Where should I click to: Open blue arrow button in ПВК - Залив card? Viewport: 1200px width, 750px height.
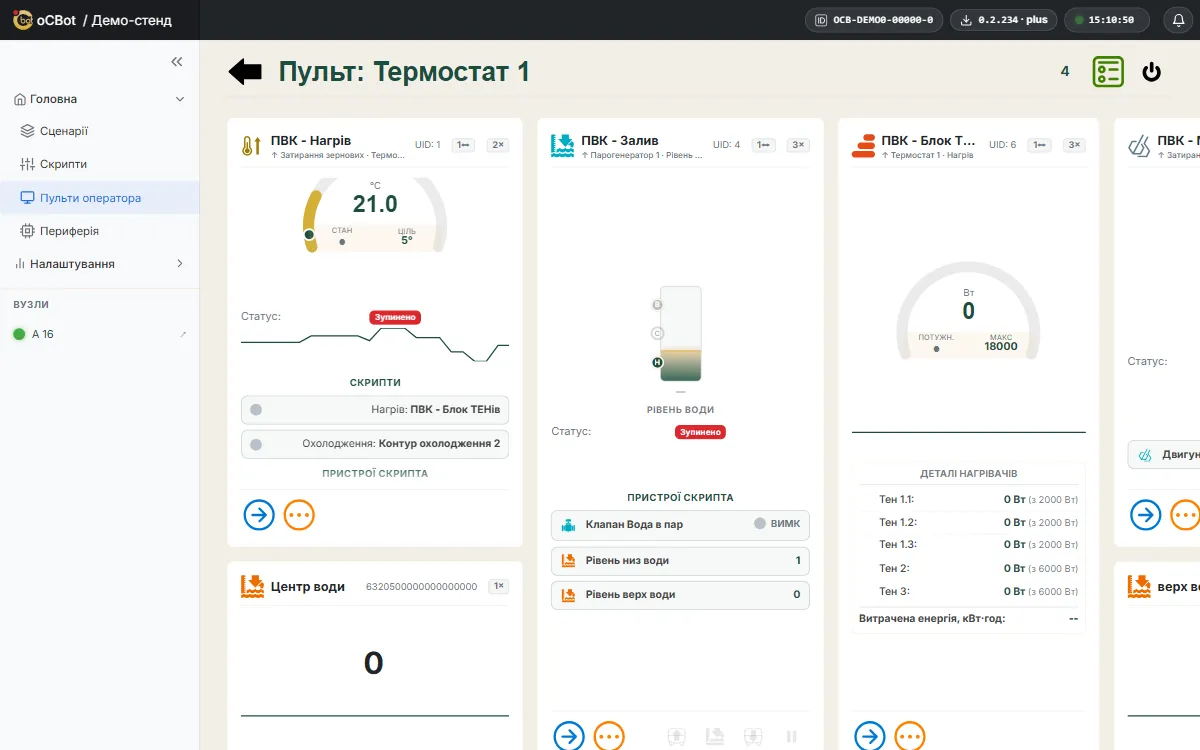coord(569,737)
